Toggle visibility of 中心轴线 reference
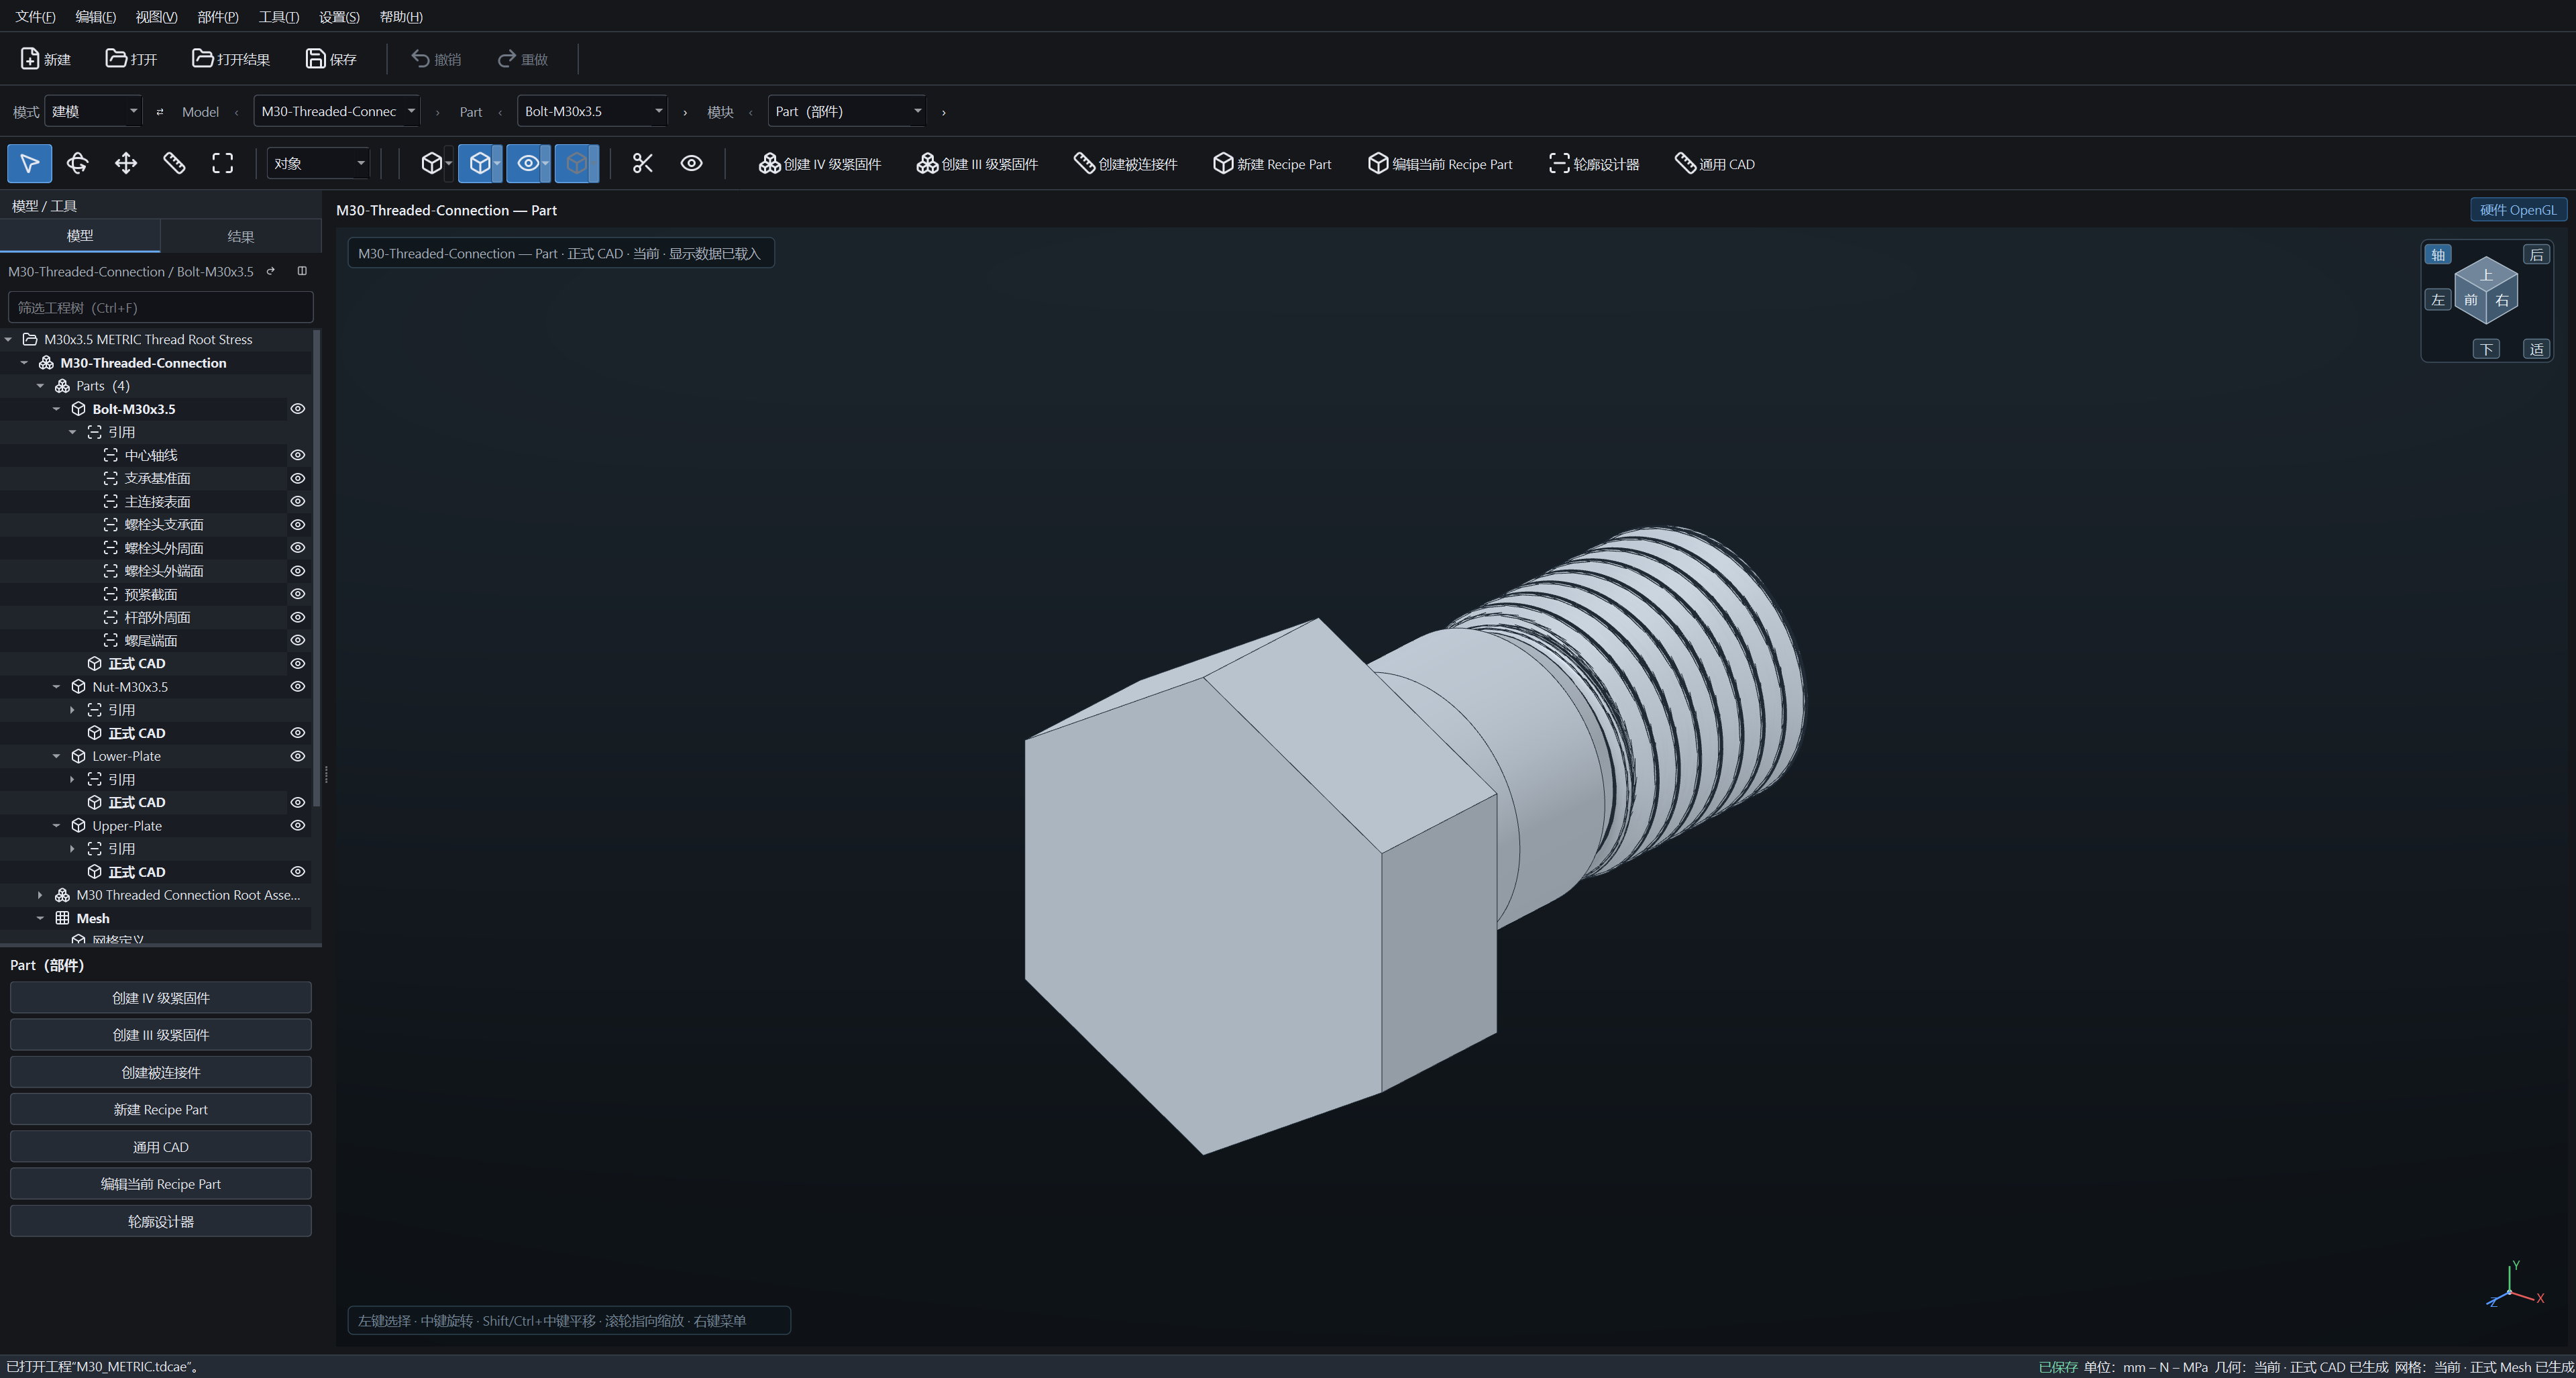Screen dimensions: 2576x1378 (x=297, y=455)
